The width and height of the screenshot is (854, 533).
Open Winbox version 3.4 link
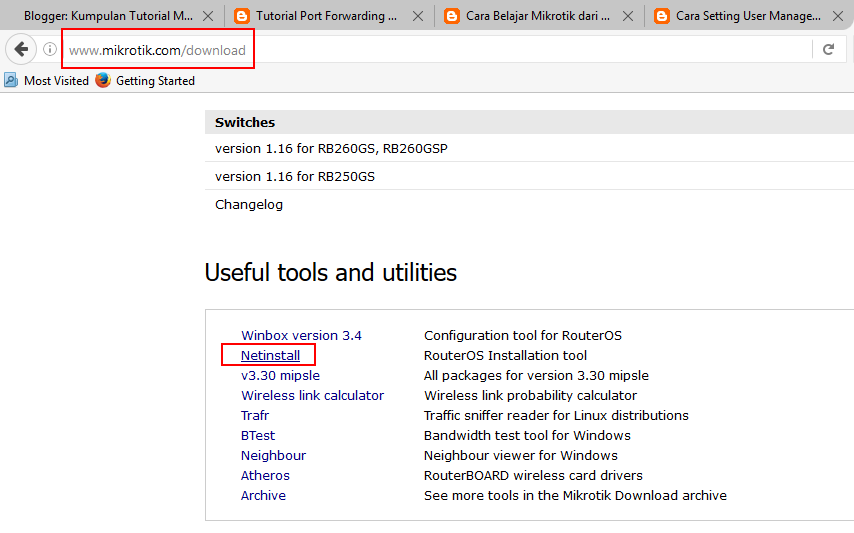[x=301, y=335]
